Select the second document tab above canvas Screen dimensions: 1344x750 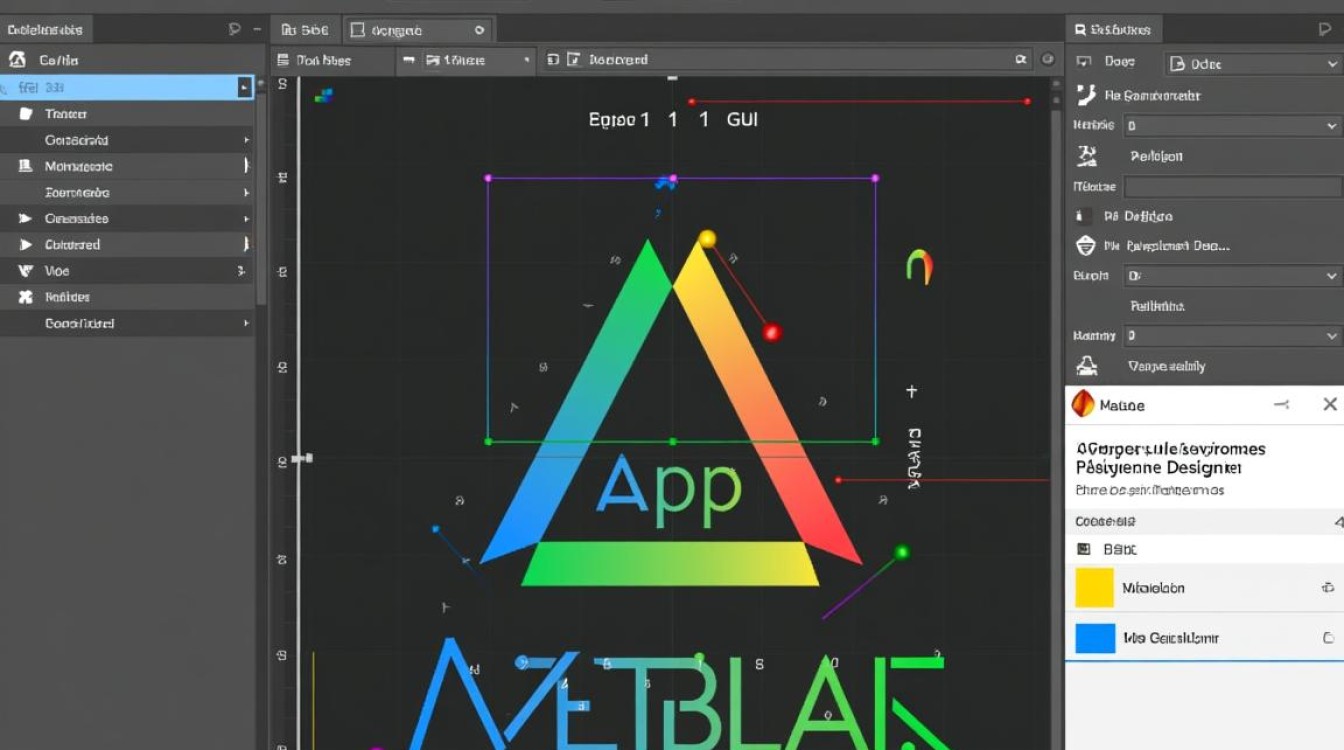(x=418, y=30)
